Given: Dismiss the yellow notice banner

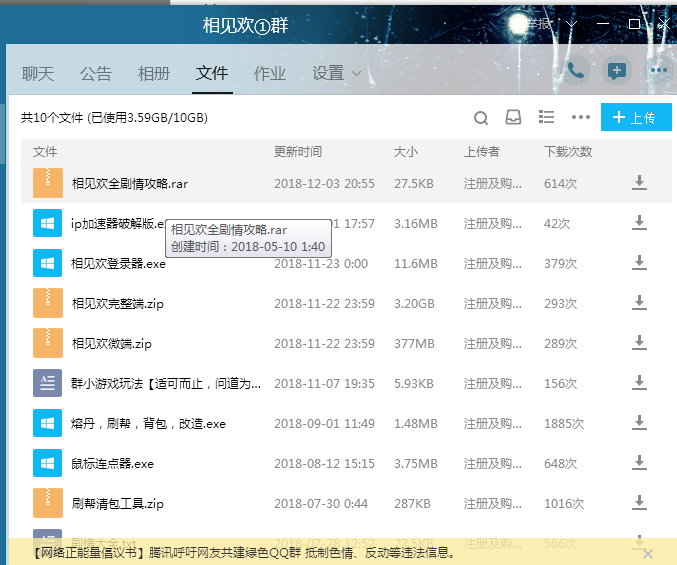Looking at the screenshot, I should click(x=647, y=552).
